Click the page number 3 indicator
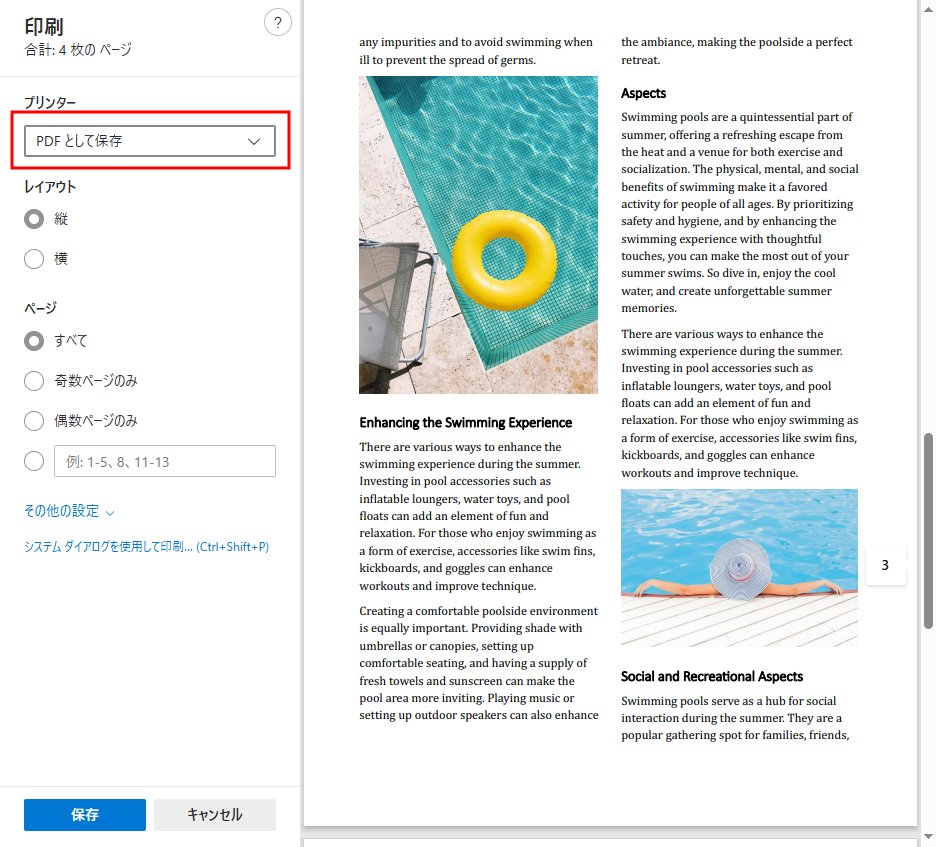The height and width of the screenshot is (847, 936). pos(885,565)
